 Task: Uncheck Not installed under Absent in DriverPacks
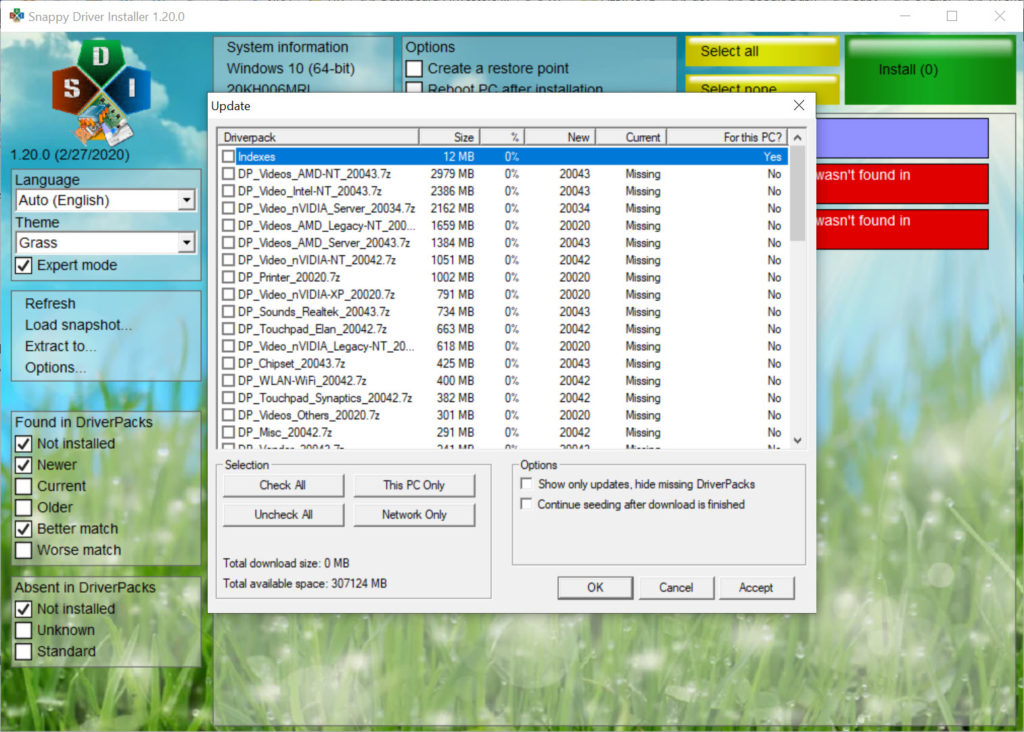pos(24,609)
